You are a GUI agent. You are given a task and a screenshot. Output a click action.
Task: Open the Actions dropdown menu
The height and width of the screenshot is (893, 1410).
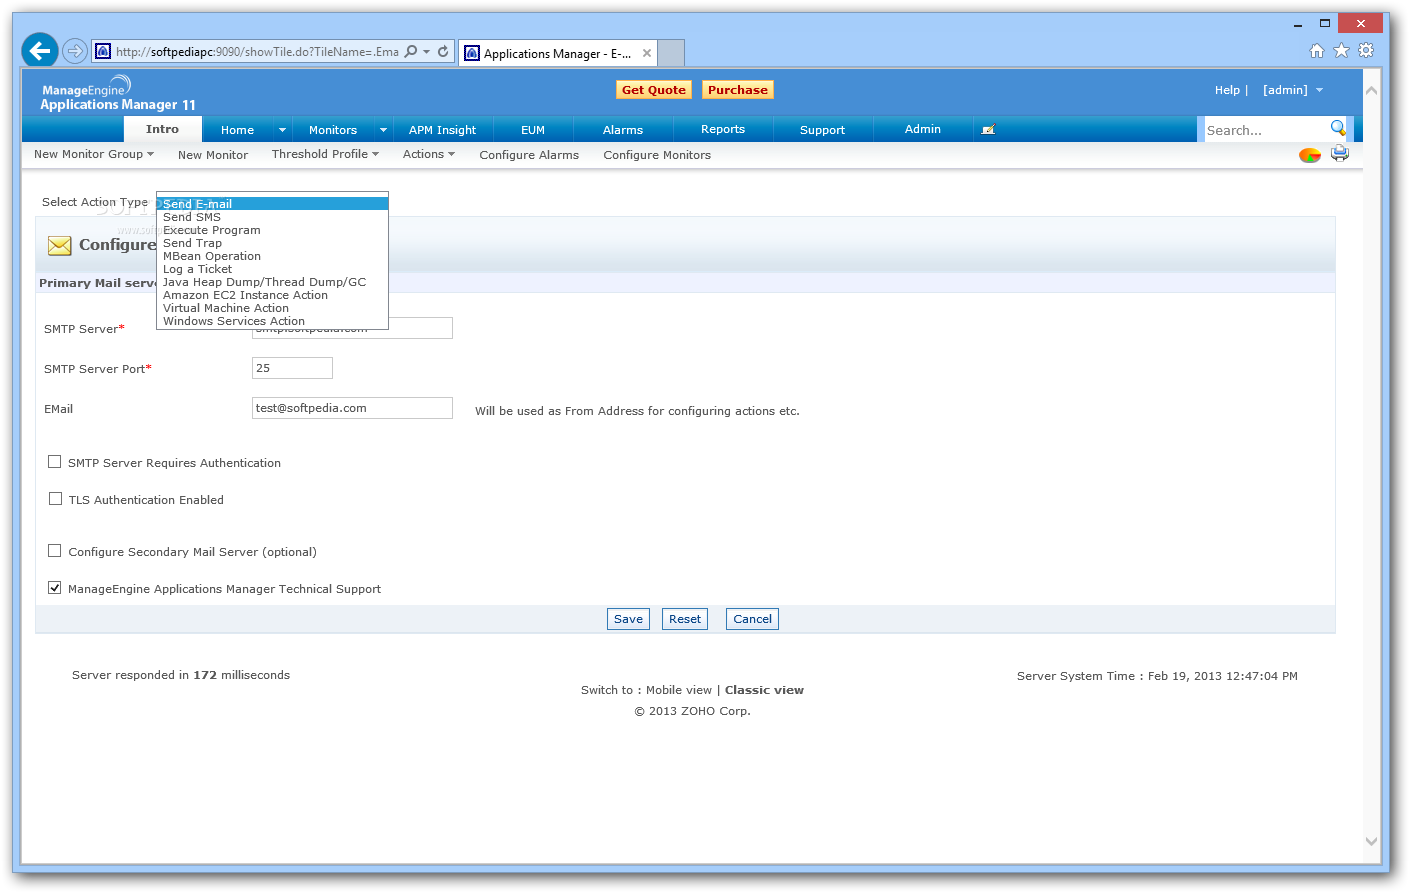429,154
